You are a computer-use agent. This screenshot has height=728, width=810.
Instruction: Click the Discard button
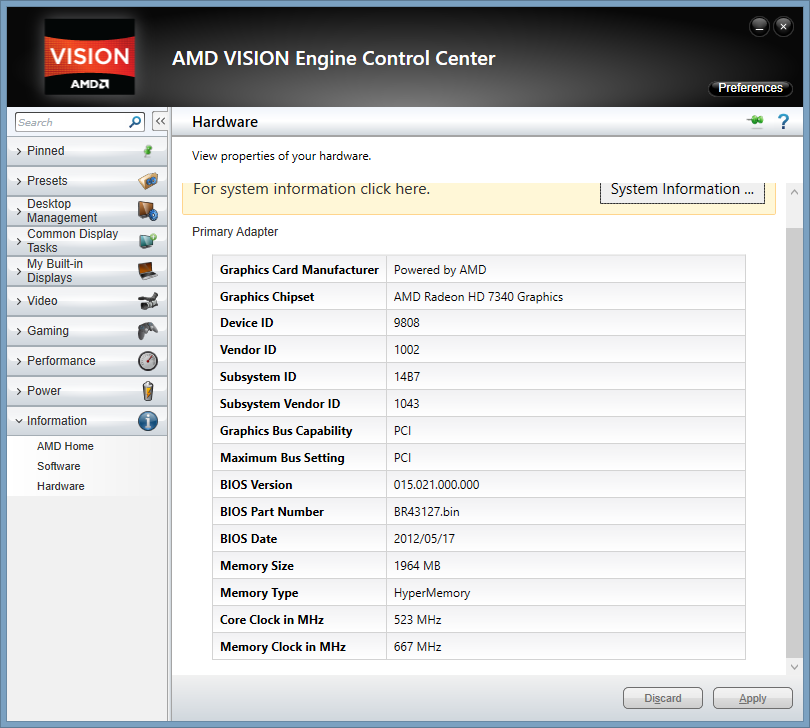(663, 698)
